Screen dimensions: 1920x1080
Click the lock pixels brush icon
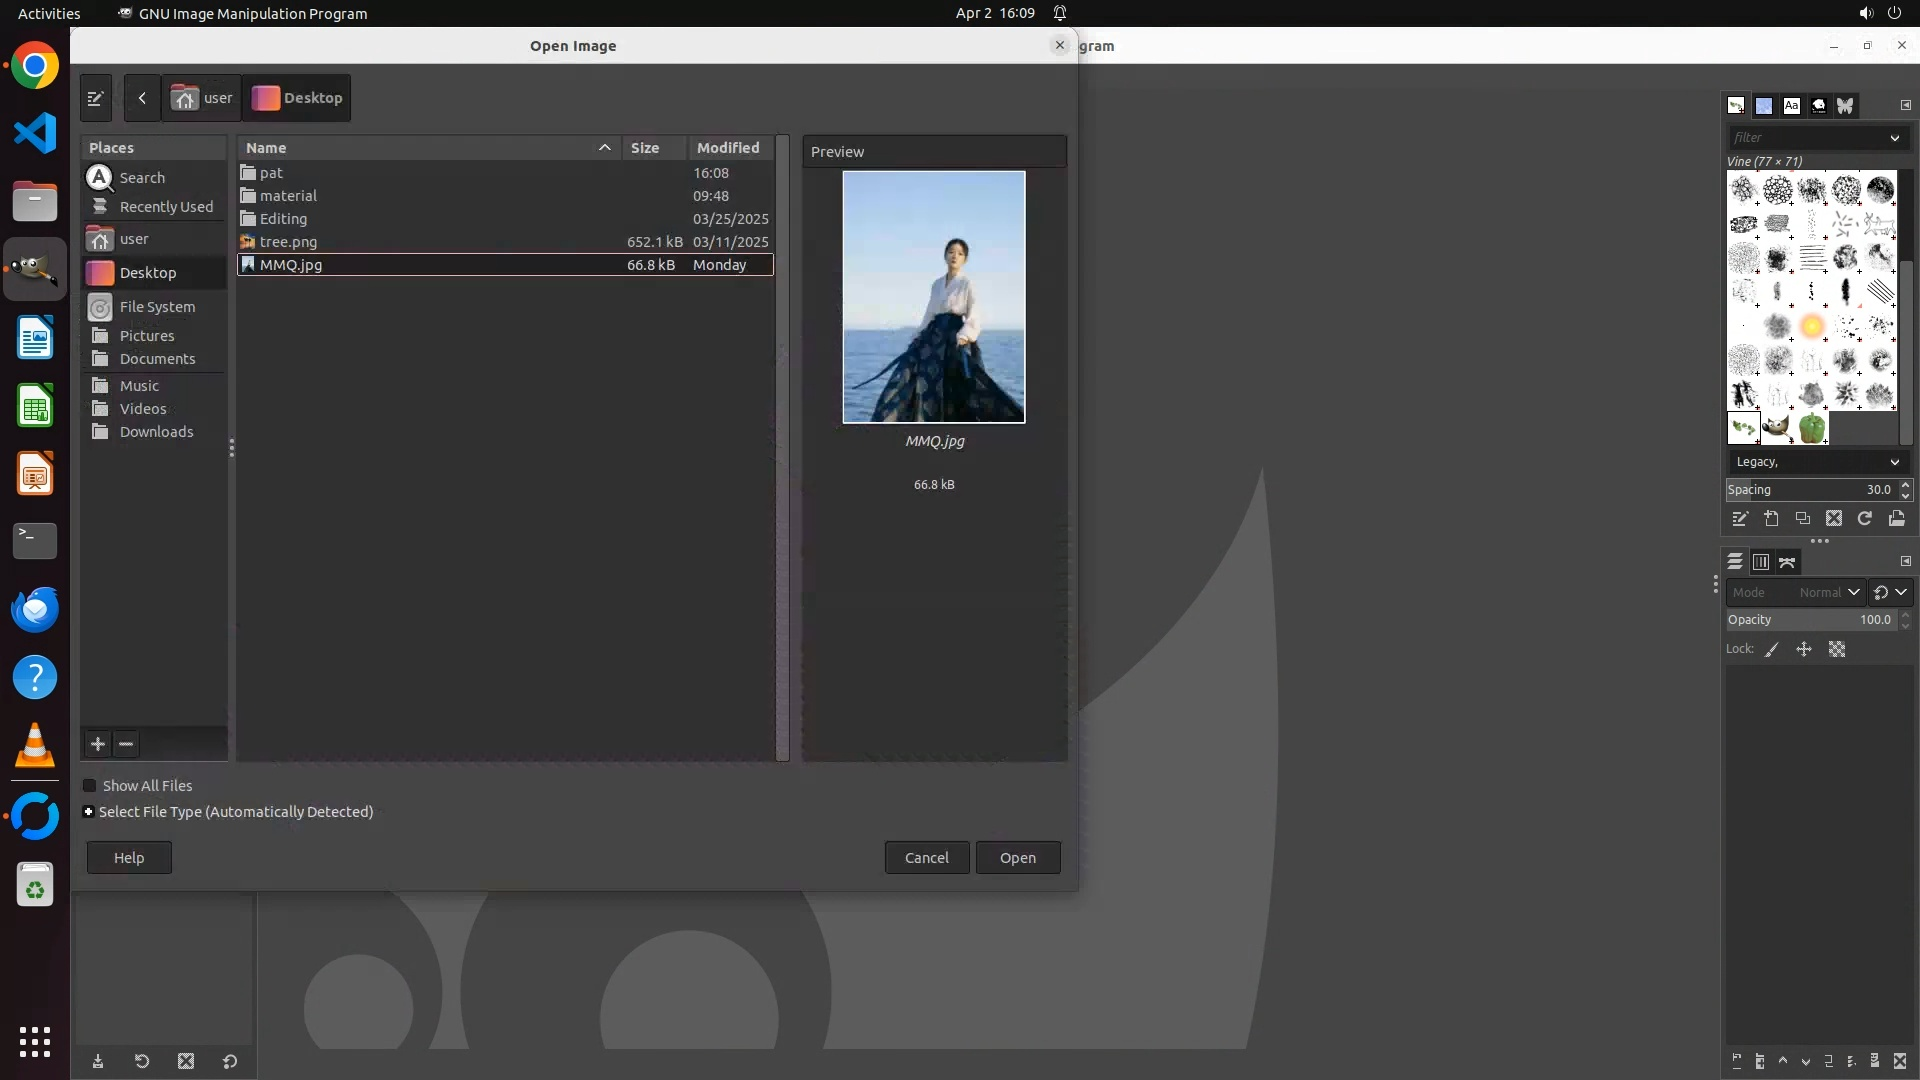(x=1772, y=650)
